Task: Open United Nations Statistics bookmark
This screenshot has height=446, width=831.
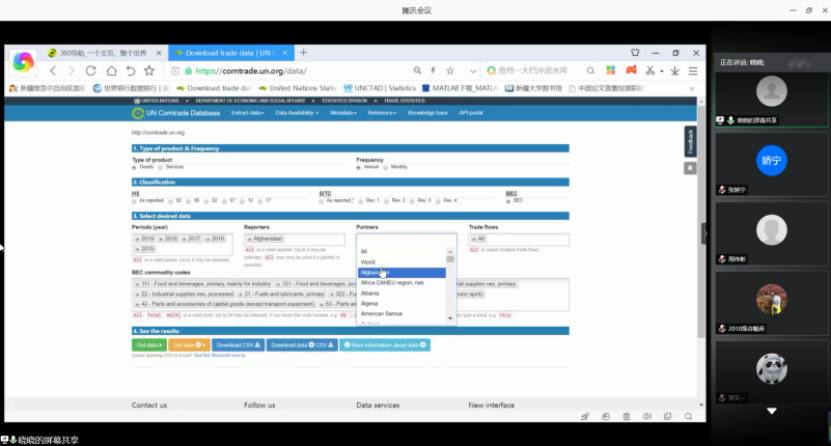Action: (x=297, y=88)
